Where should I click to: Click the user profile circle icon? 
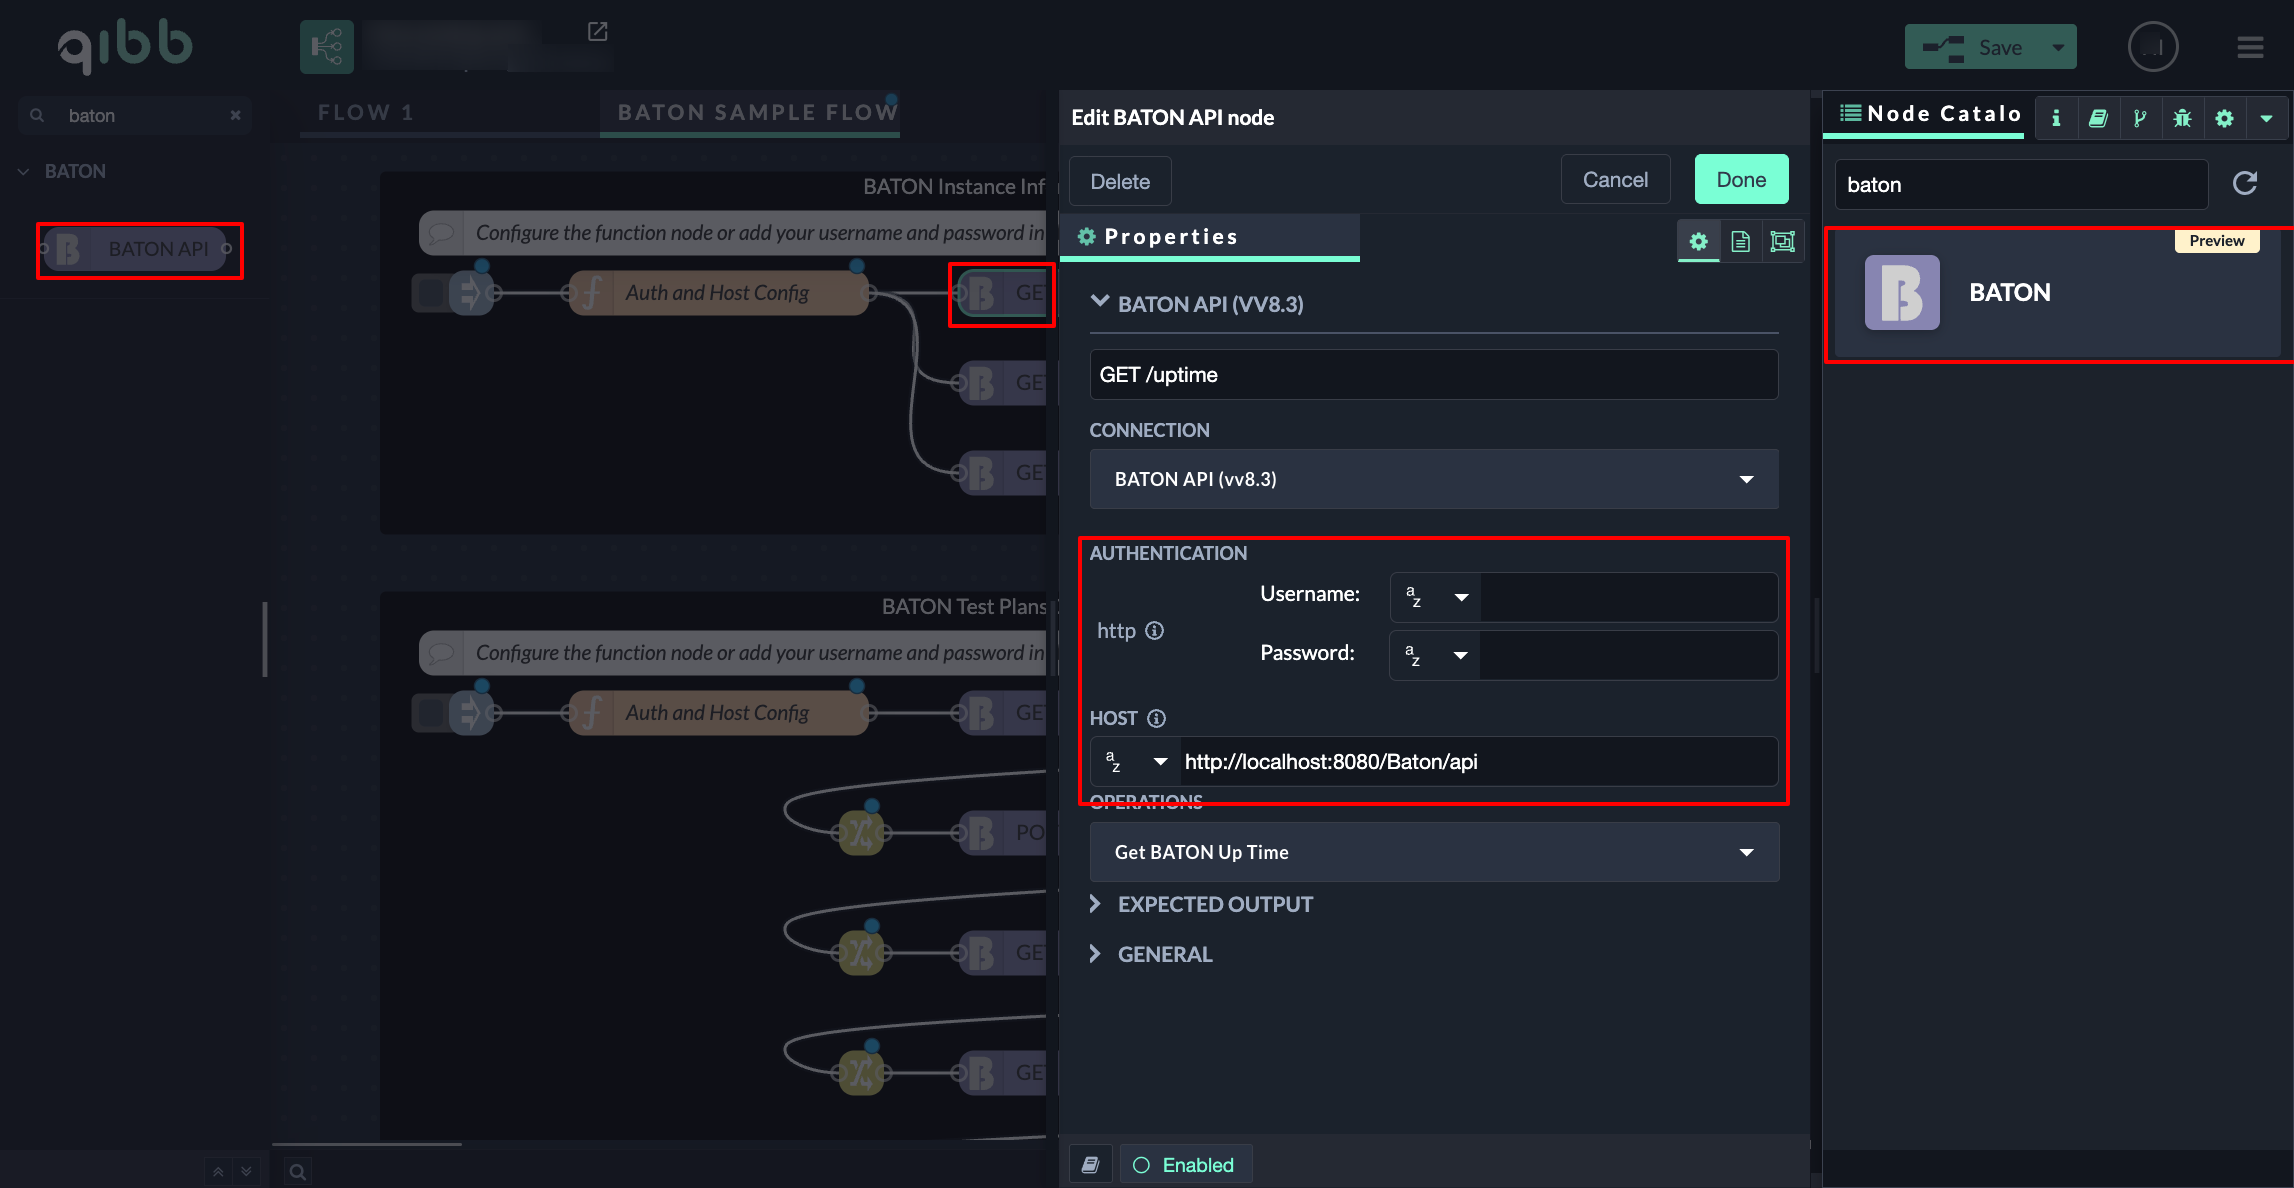[x=2153, y=47]
